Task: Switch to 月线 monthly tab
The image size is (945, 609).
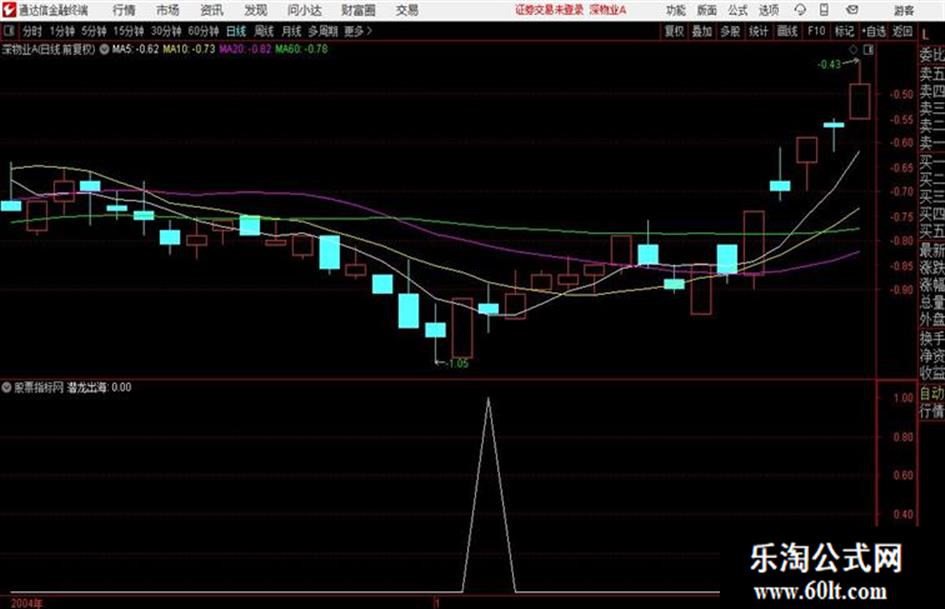Action: pos(292,31)
